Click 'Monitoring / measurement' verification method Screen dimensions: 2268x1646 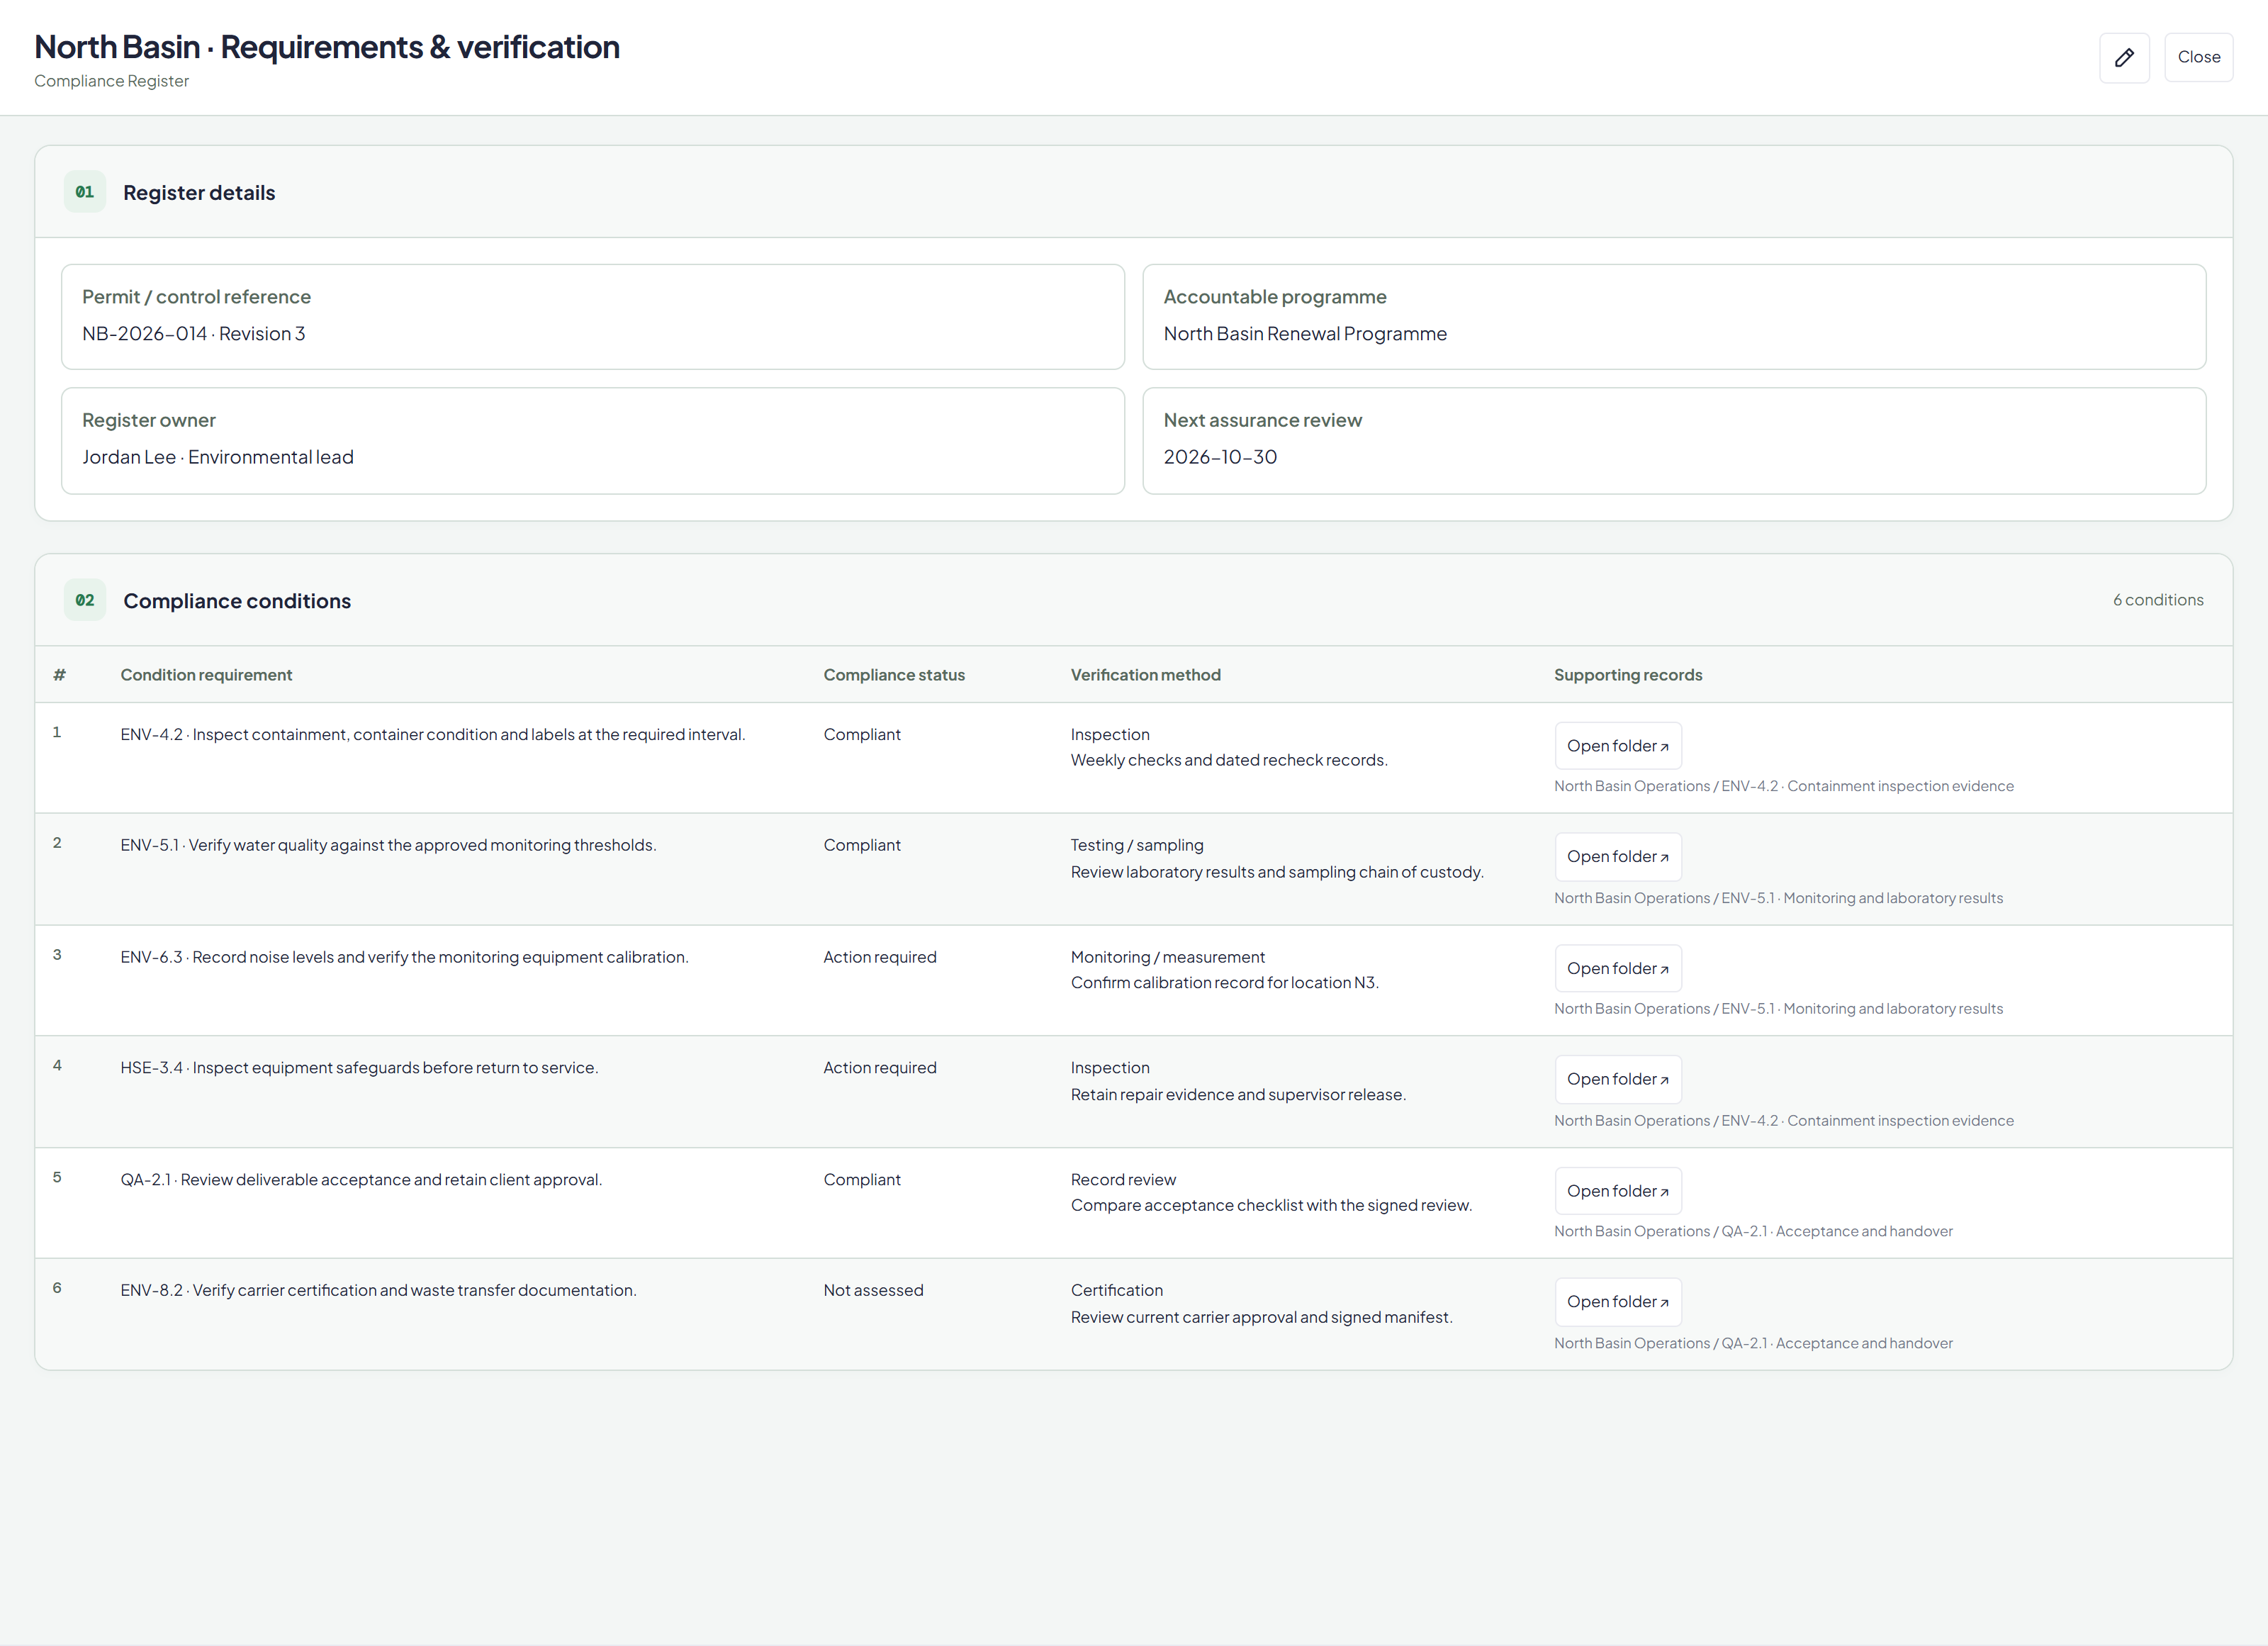tap(1167, 958)
